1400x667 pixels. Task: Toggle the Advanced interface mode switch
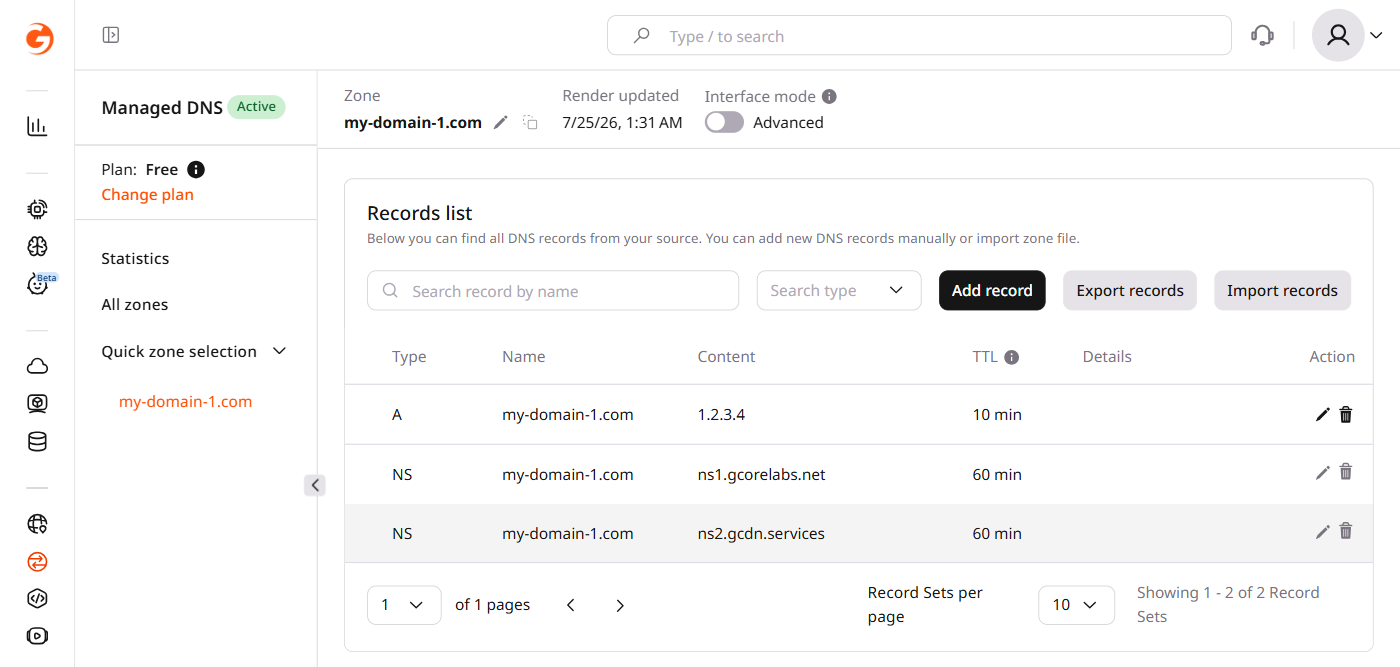coord(724,122)
